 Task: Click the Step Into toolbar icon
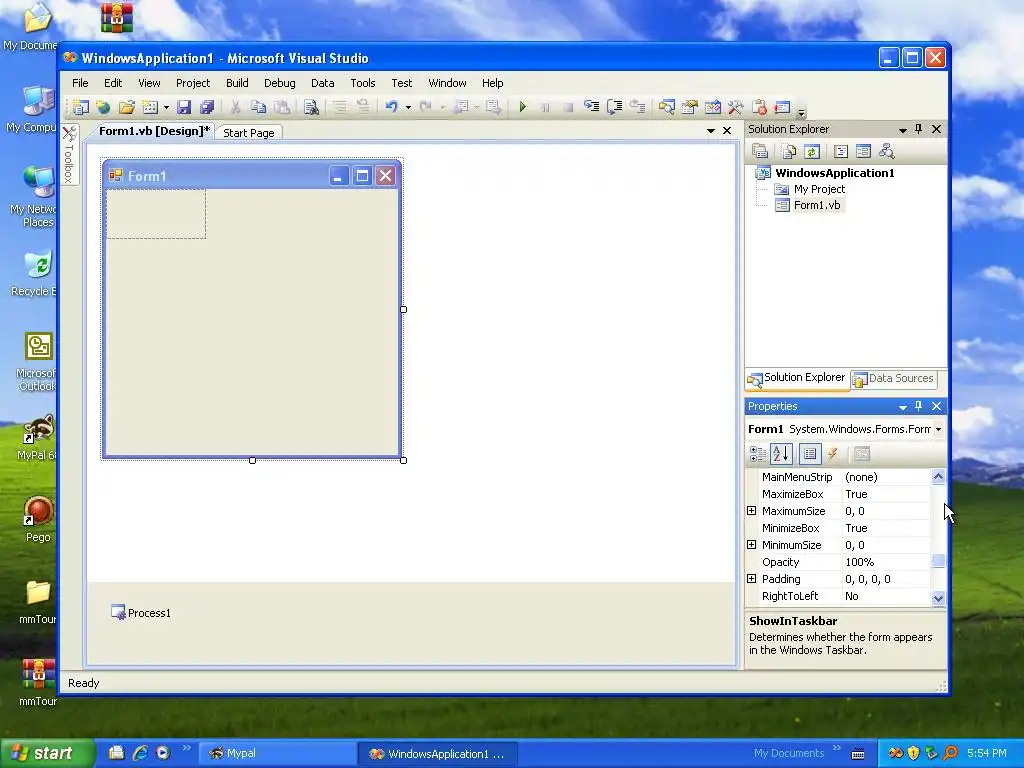coord(592,106)
